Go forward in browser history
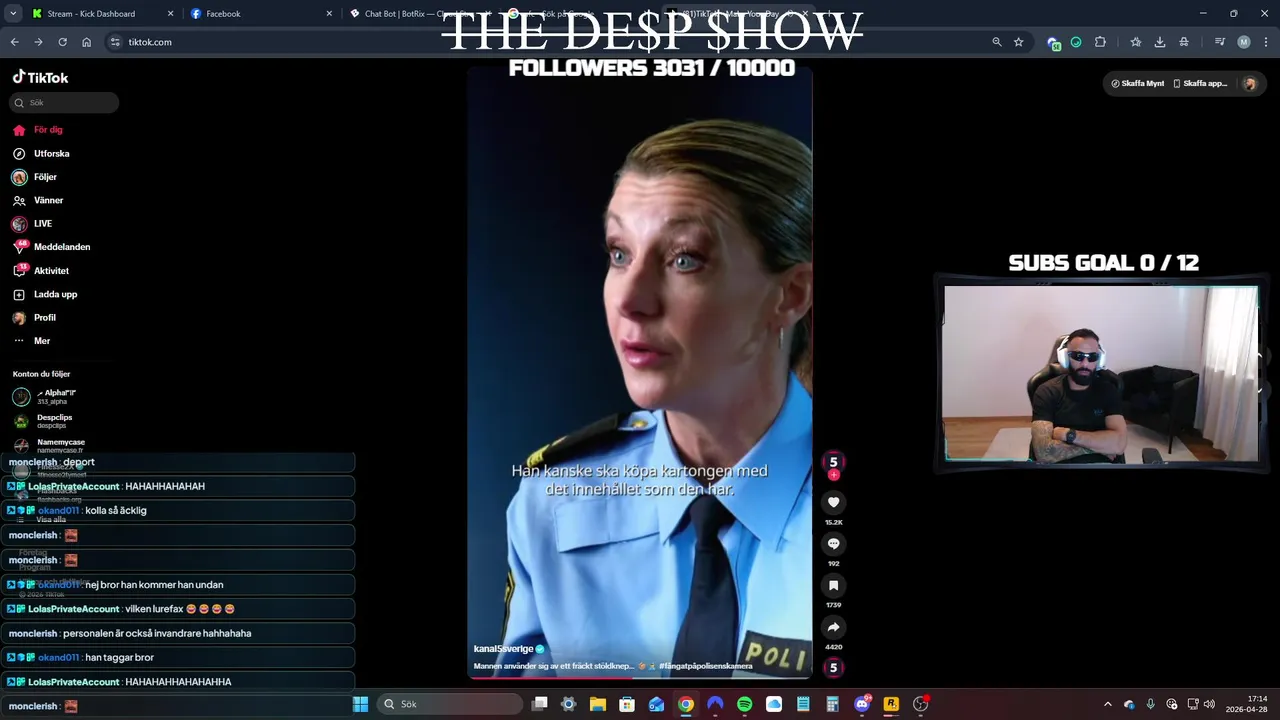The width and height of the screenshot is (1280, 720). 38,42
